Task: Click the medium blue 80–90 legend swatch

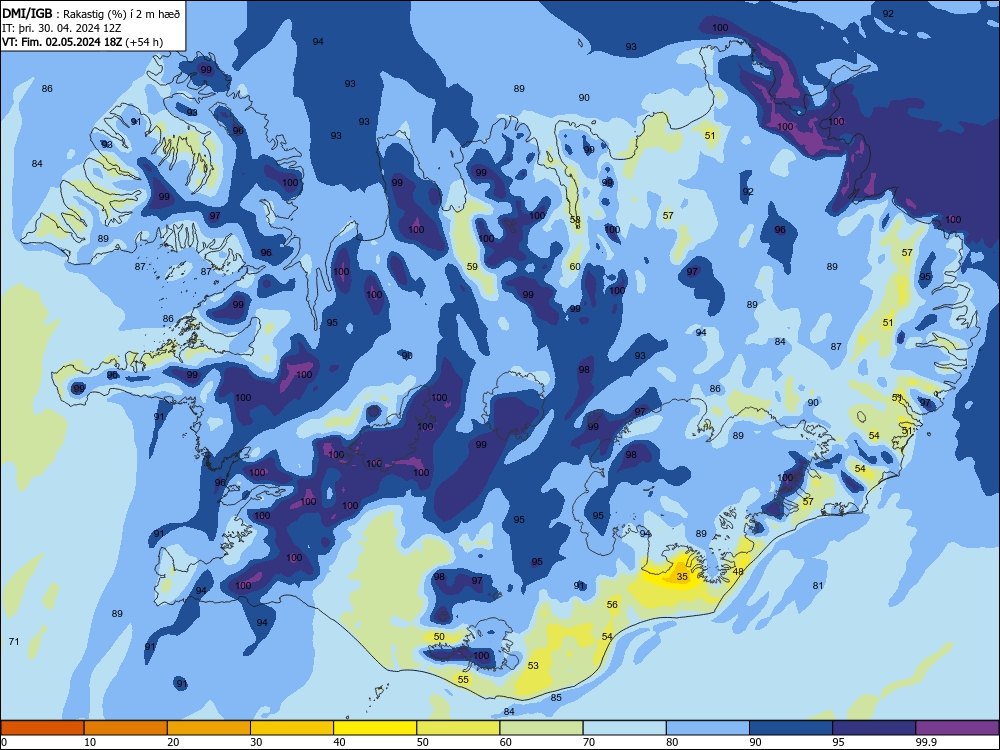Action: [x=708, y=728]
